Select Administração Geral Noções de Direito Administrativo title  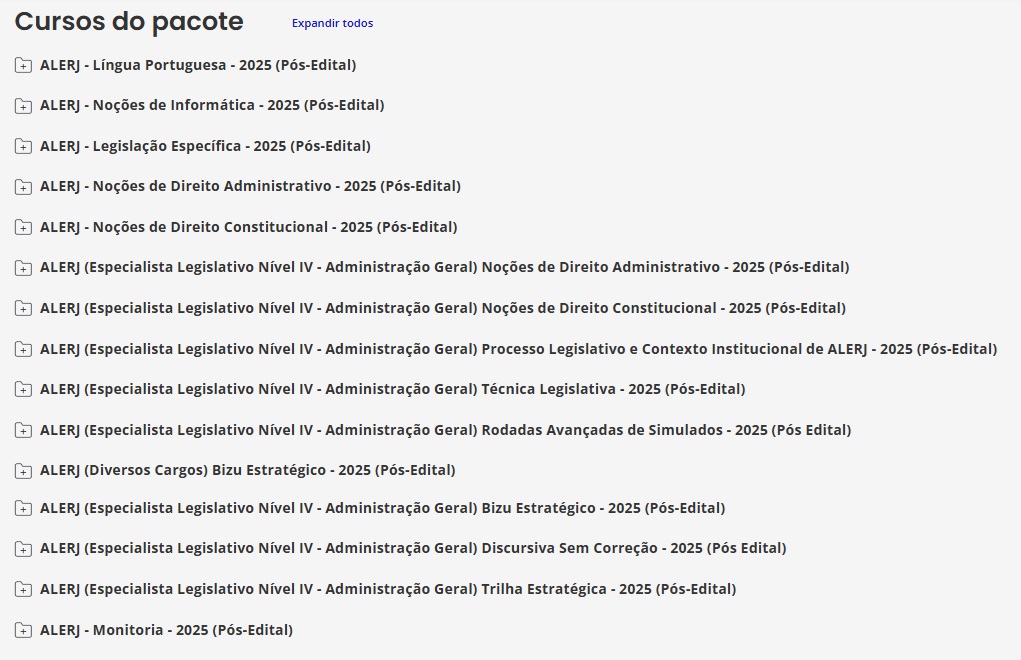444,267
